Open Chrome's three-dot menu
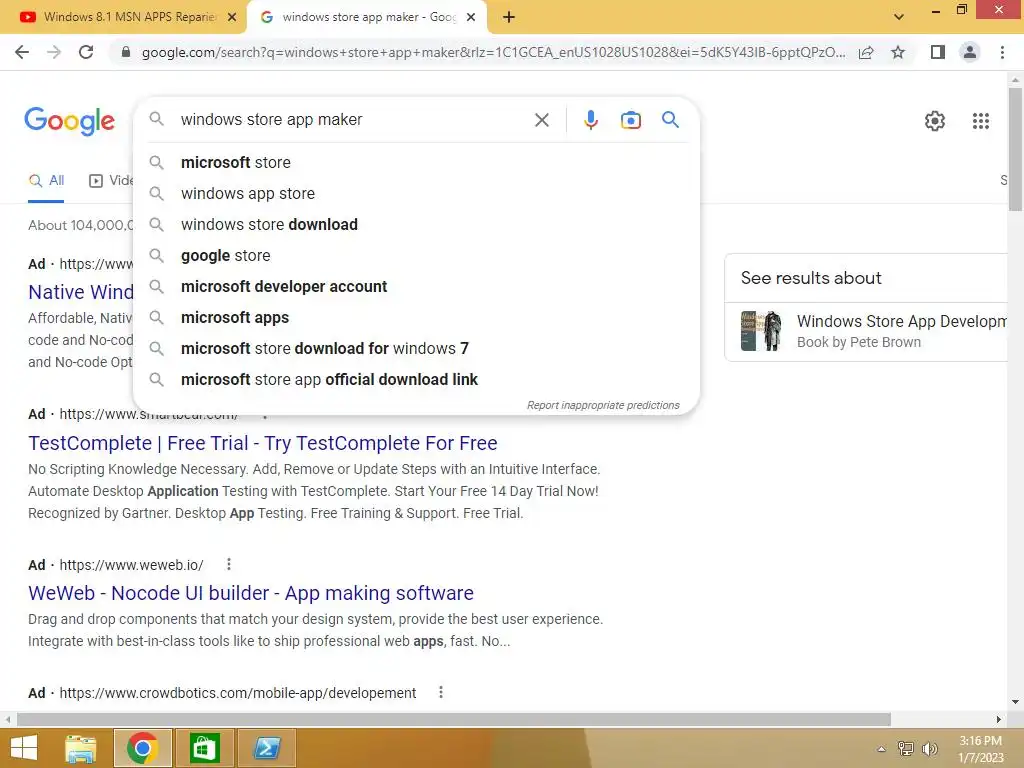 click(x=1002, y=52)
